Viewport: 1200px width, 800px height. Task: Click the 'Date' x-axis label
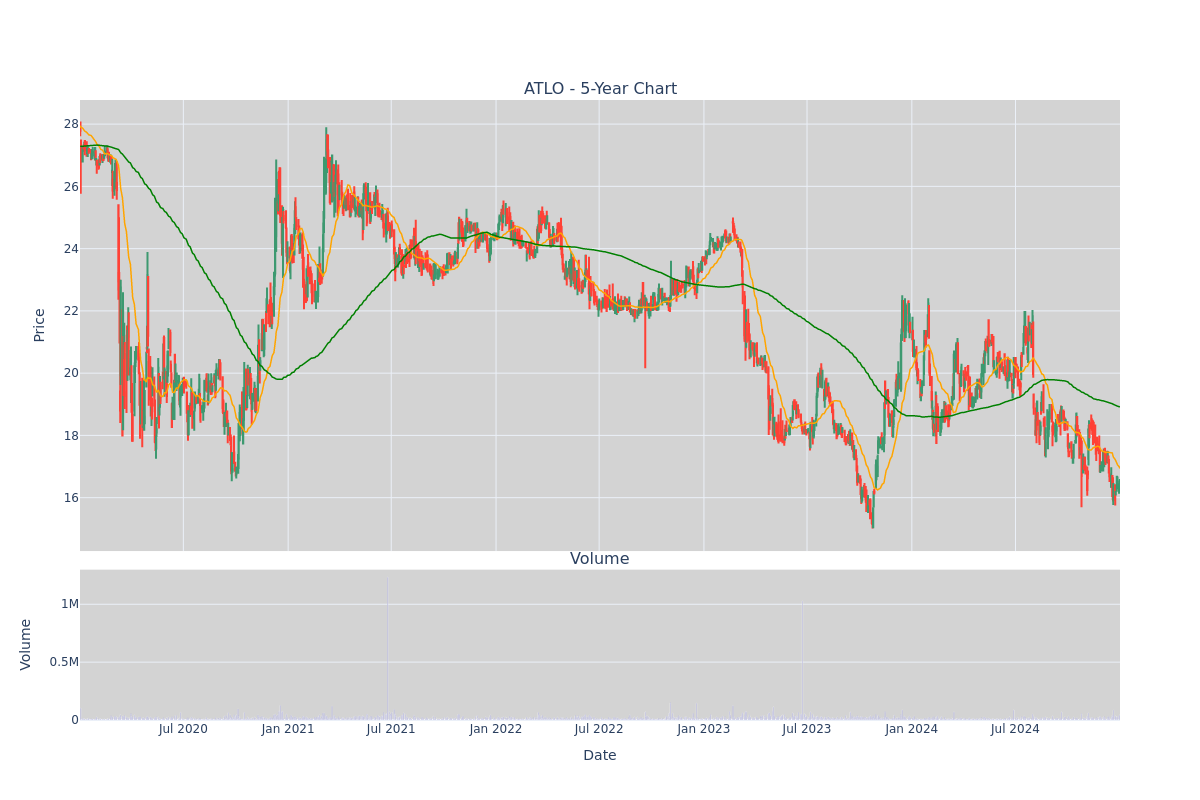point(600,756)
